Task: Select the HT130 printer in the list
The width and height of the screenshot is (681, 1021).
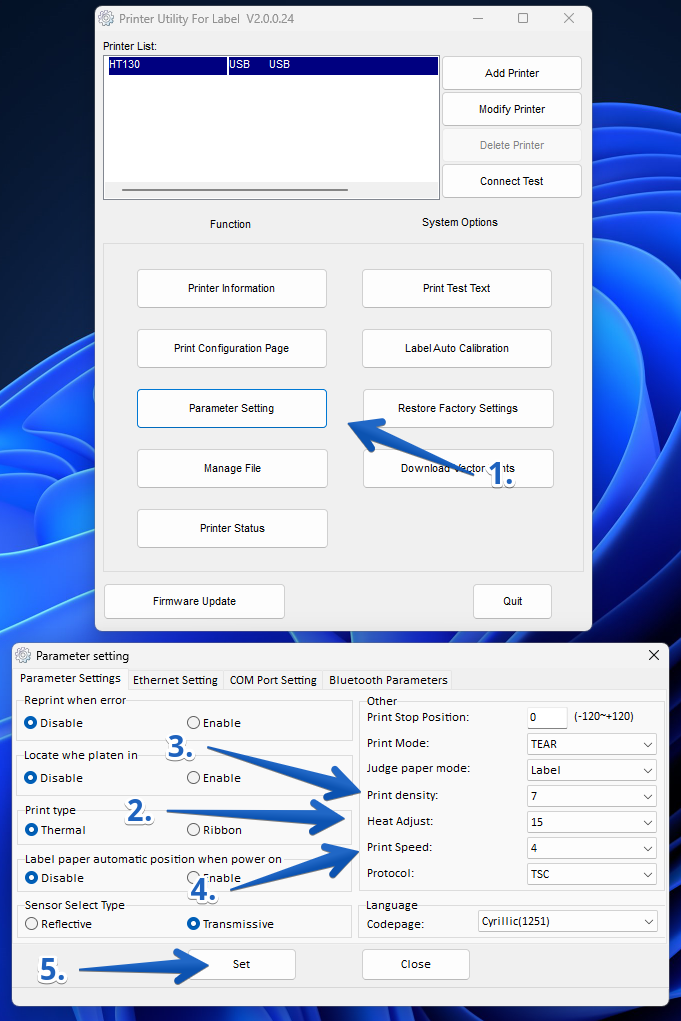Action: (167, 65)
